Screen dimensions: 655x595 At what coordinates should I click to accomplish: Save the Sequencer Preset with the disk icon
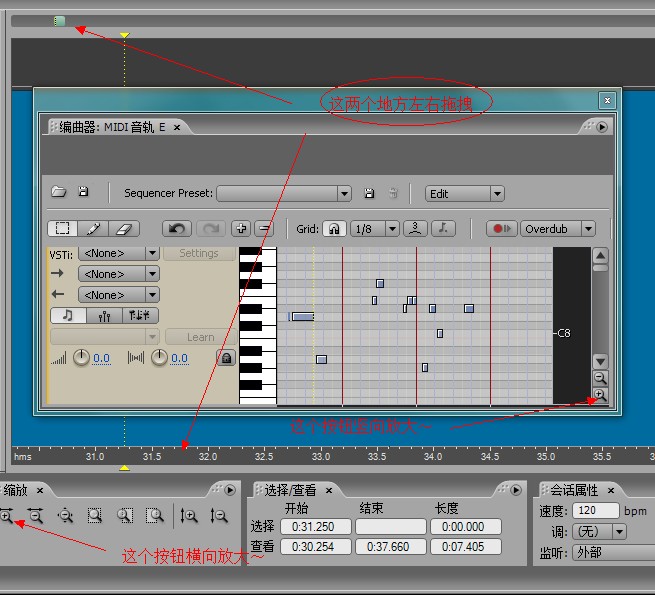point(369,193)
